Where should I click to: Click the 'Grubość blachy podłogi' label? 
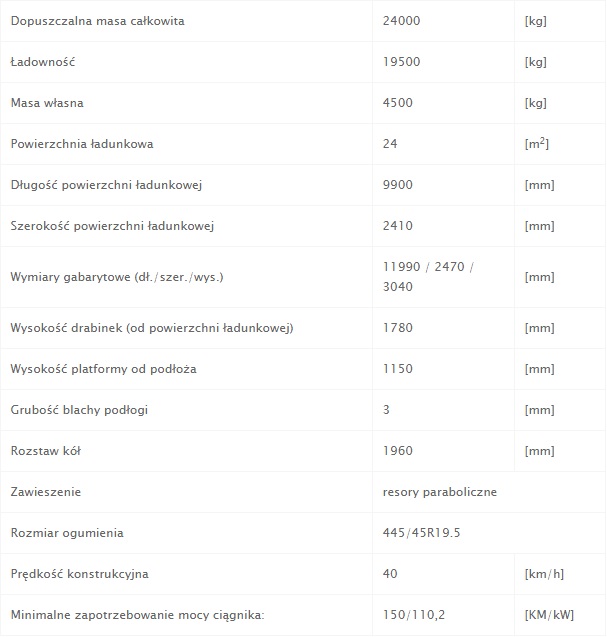point(81,410)
